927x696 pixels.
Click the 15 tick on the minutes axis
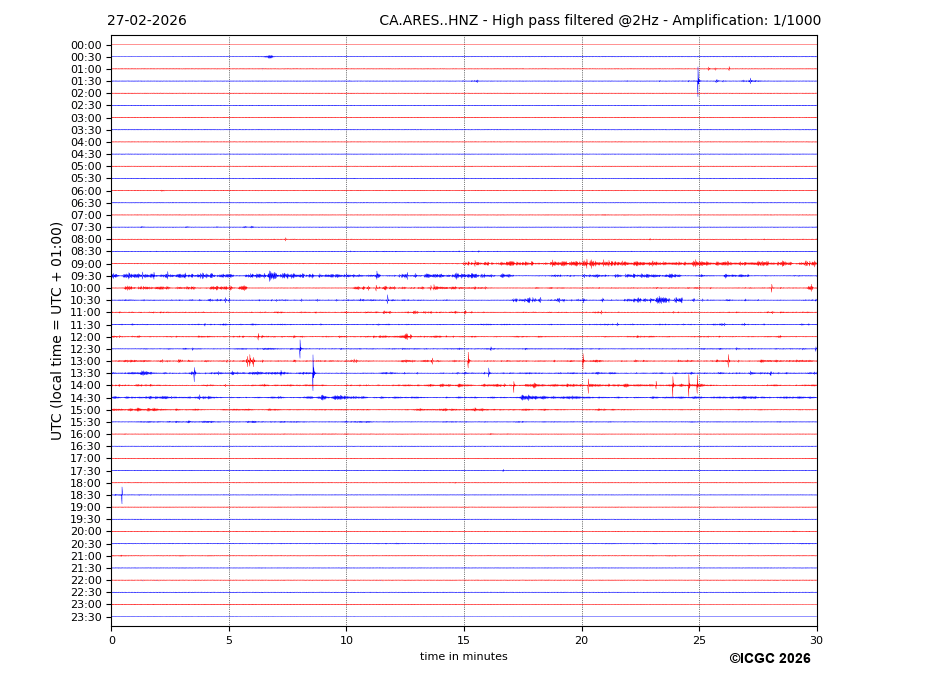tap(464, 640)
